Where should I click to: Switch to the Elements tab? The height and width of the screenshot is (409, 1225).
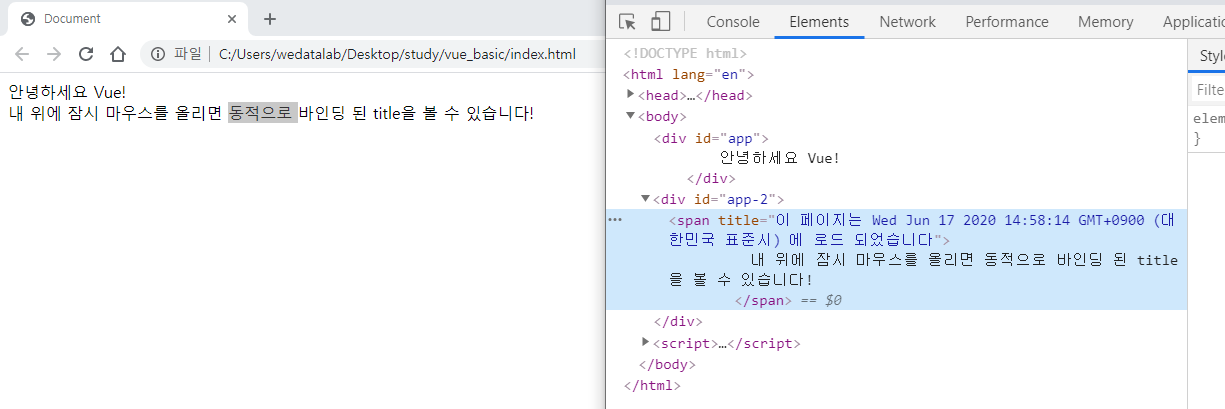[819, 22]
